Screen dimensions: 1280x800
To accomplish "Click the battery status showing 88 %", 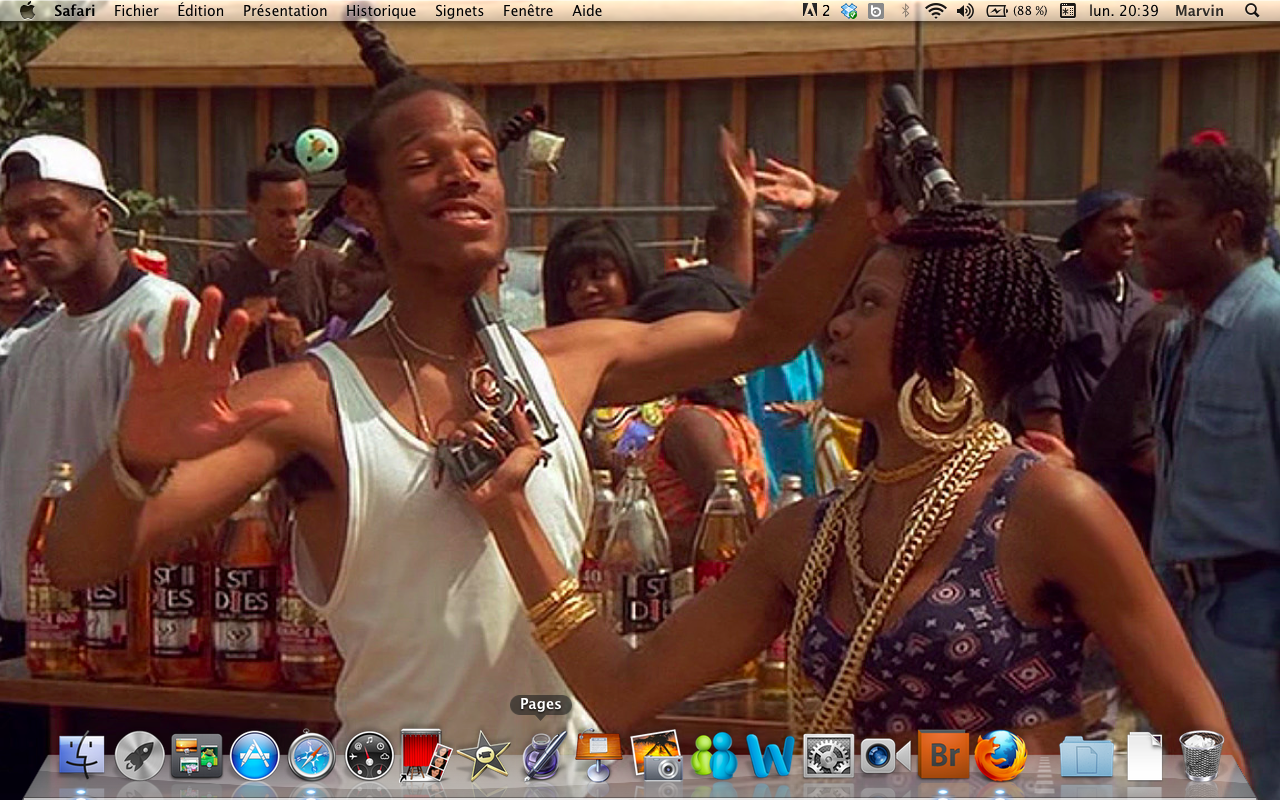I will (1017, 10).
